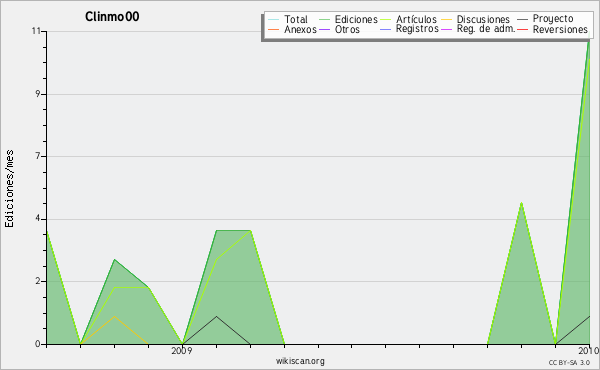
Task: Click the yellow Discusiones line swatch
Action: (447, 19)
